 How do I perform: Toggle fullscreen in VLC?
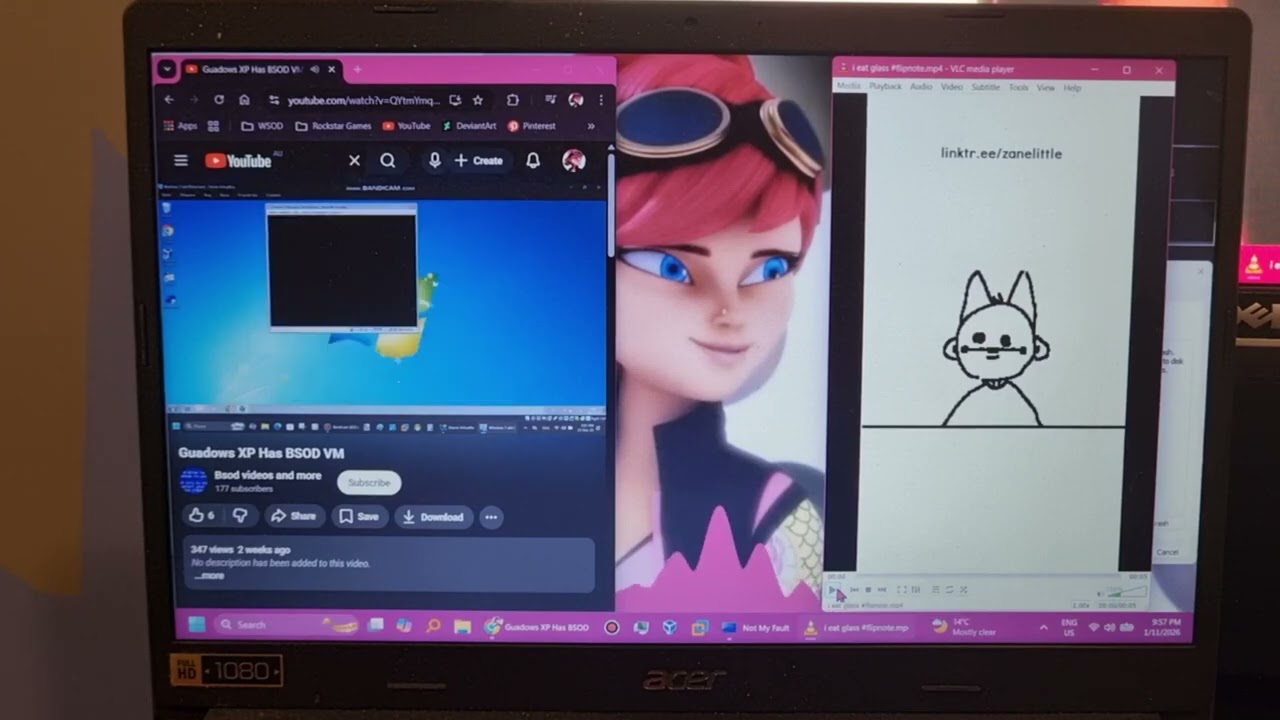(x=902, y=590)
